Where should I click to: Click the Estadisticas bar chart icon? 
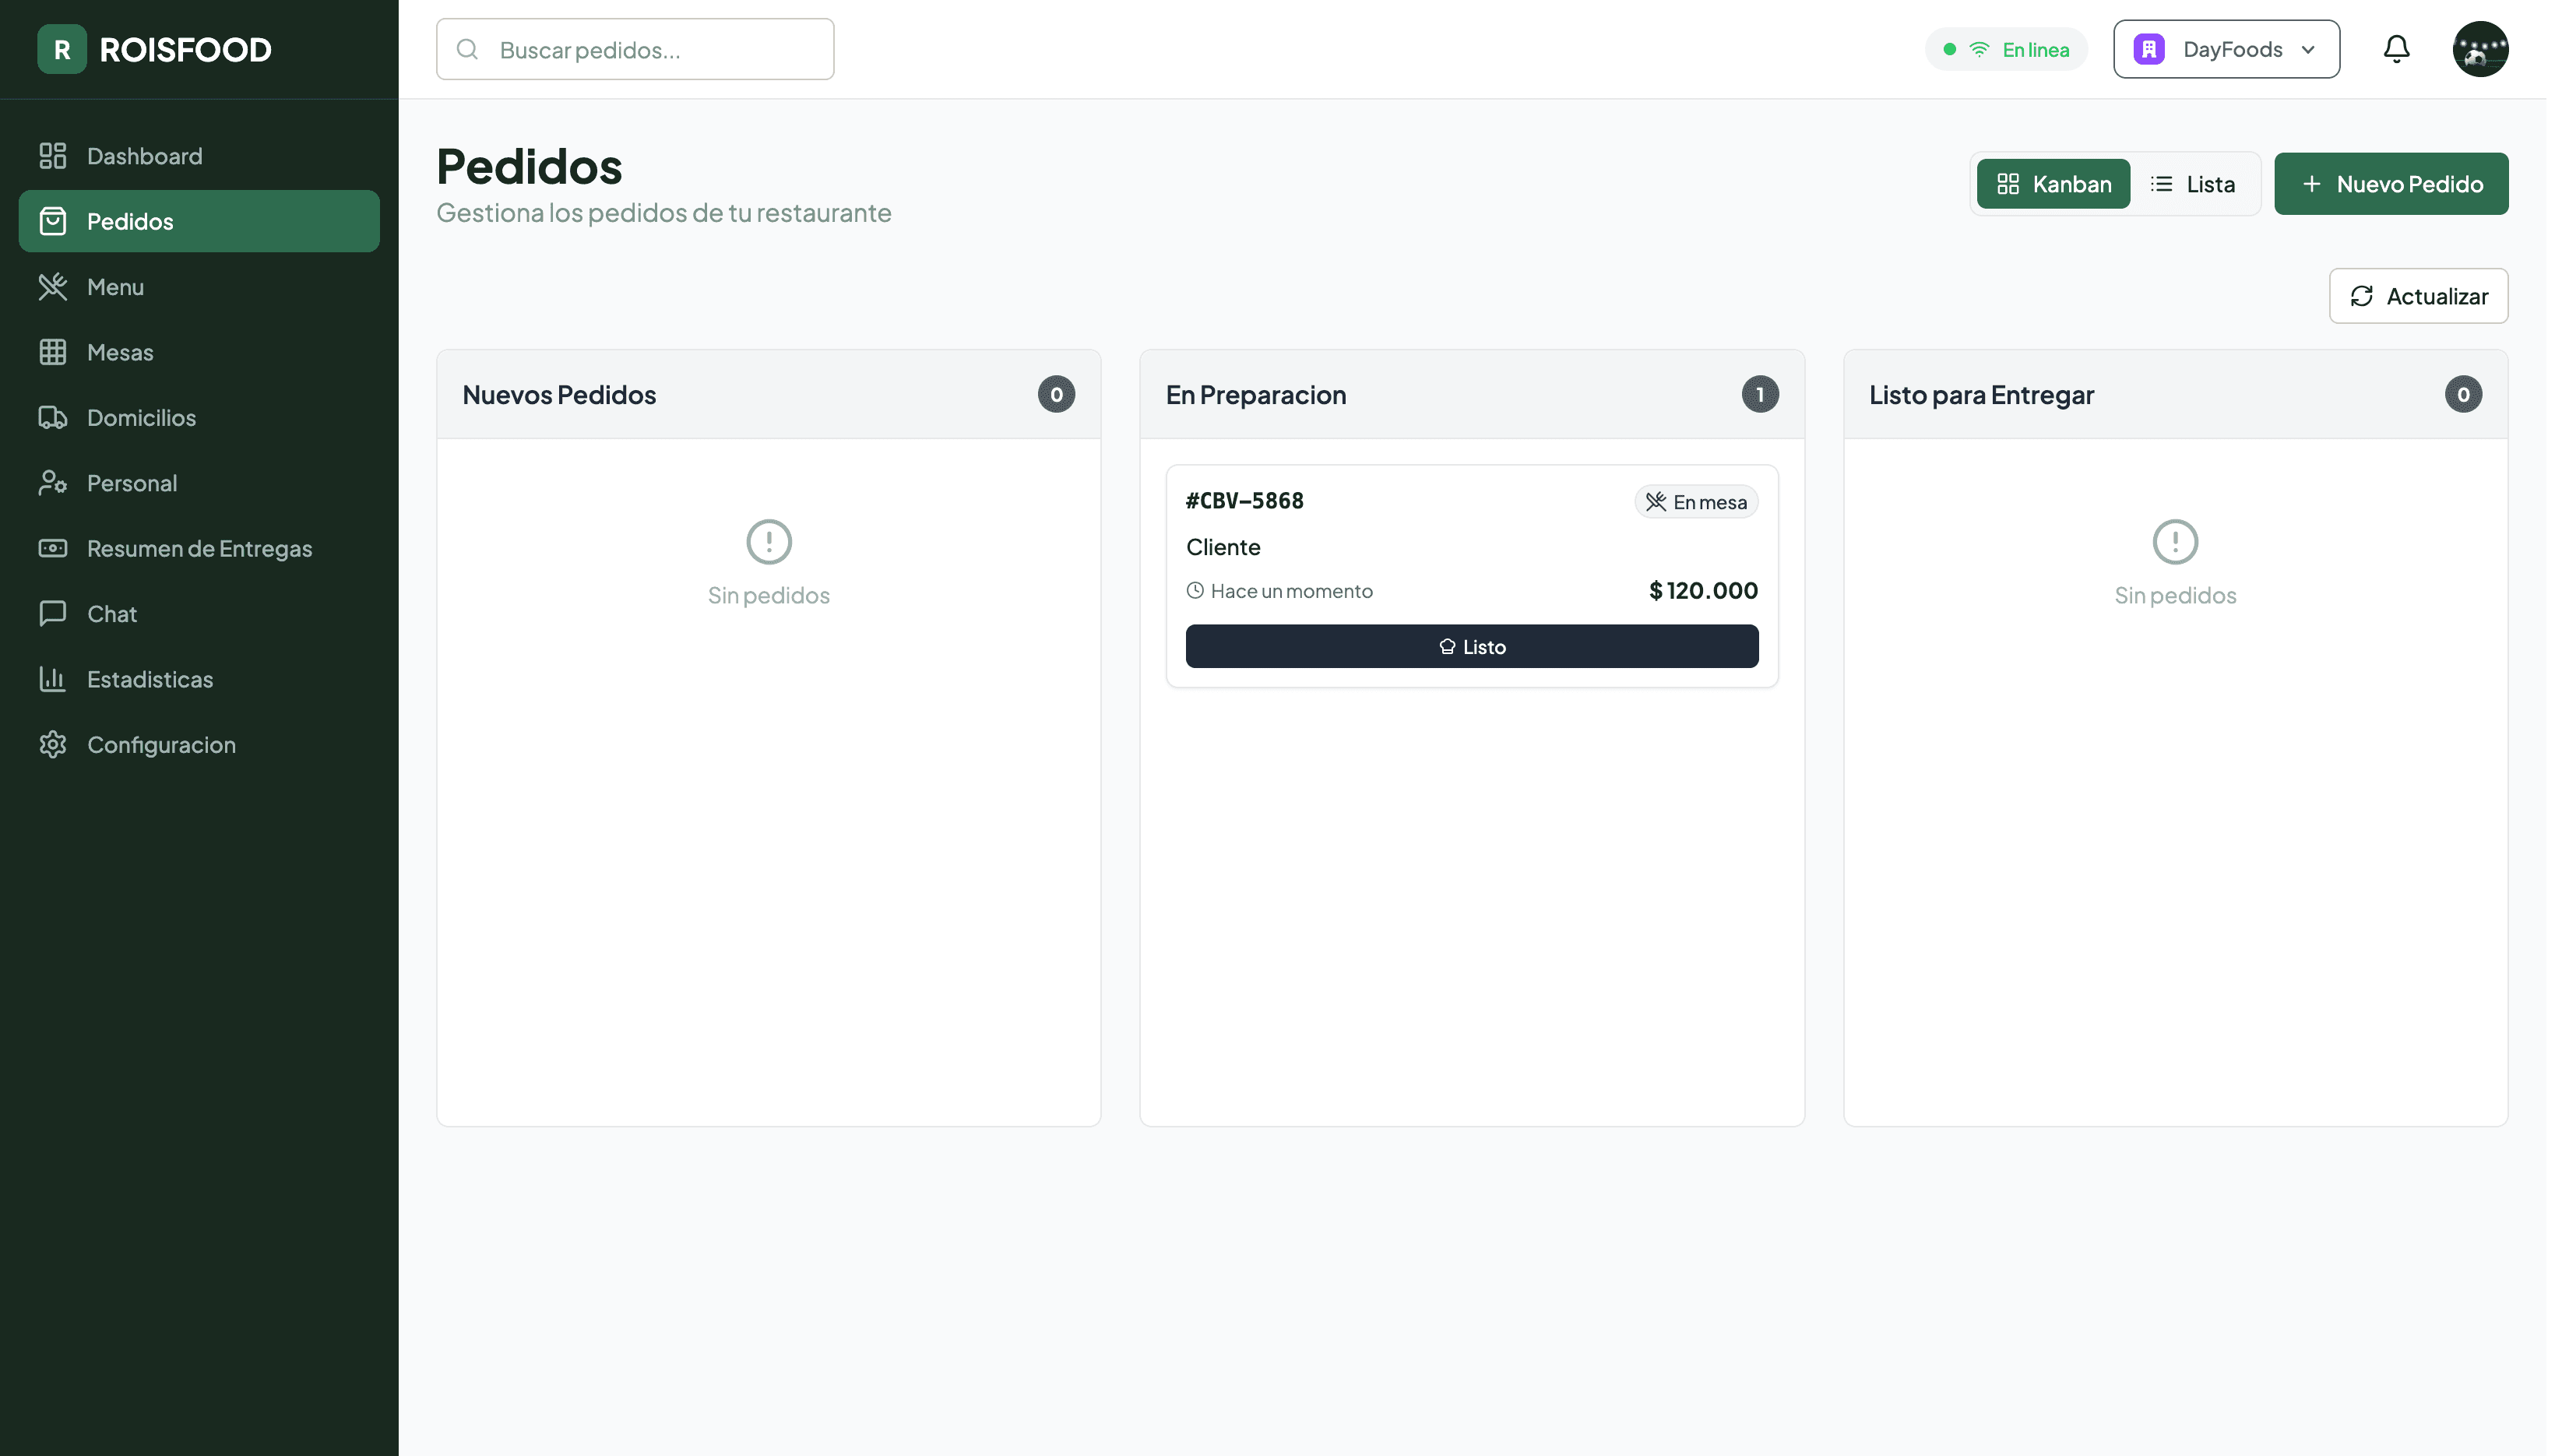pos(52,679)
